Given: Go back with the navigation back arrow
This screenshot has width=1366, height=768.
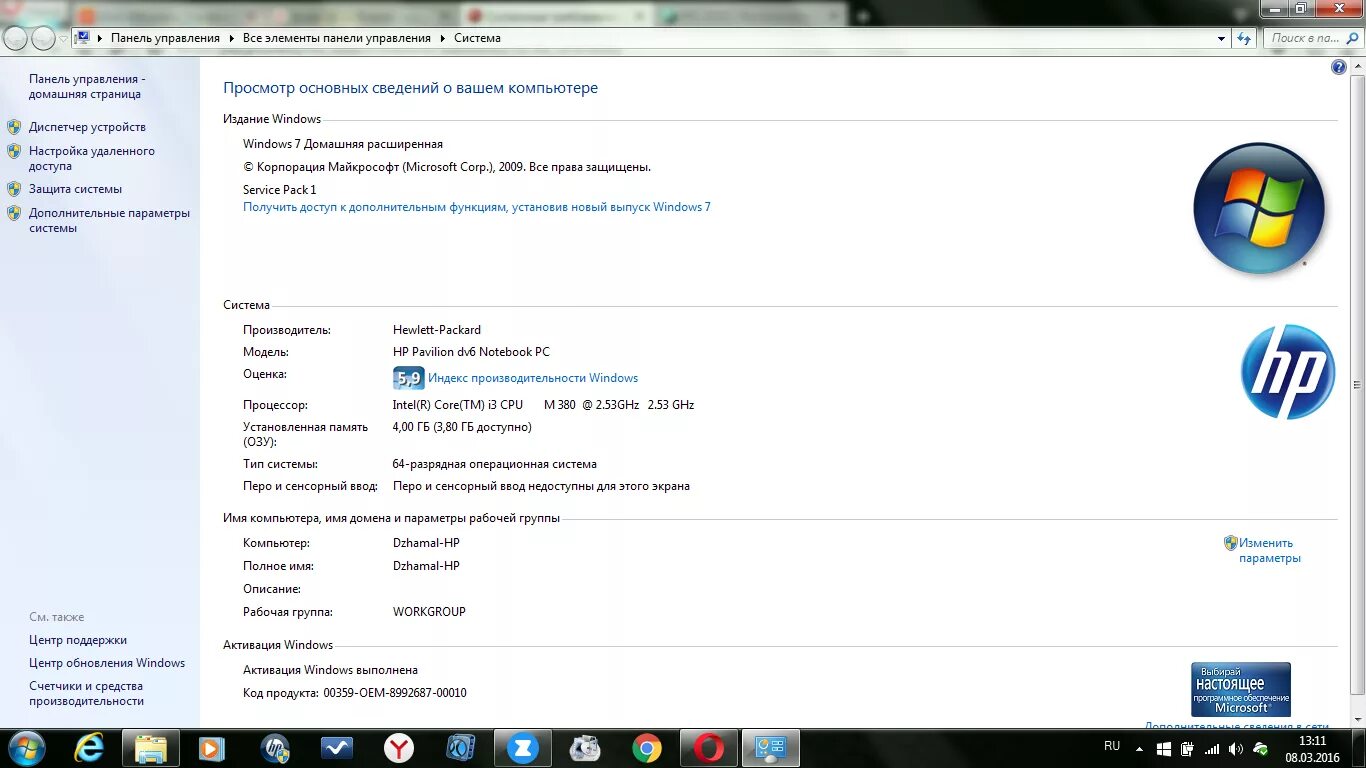Looking at the screenshot, I should tap(16, 38).
